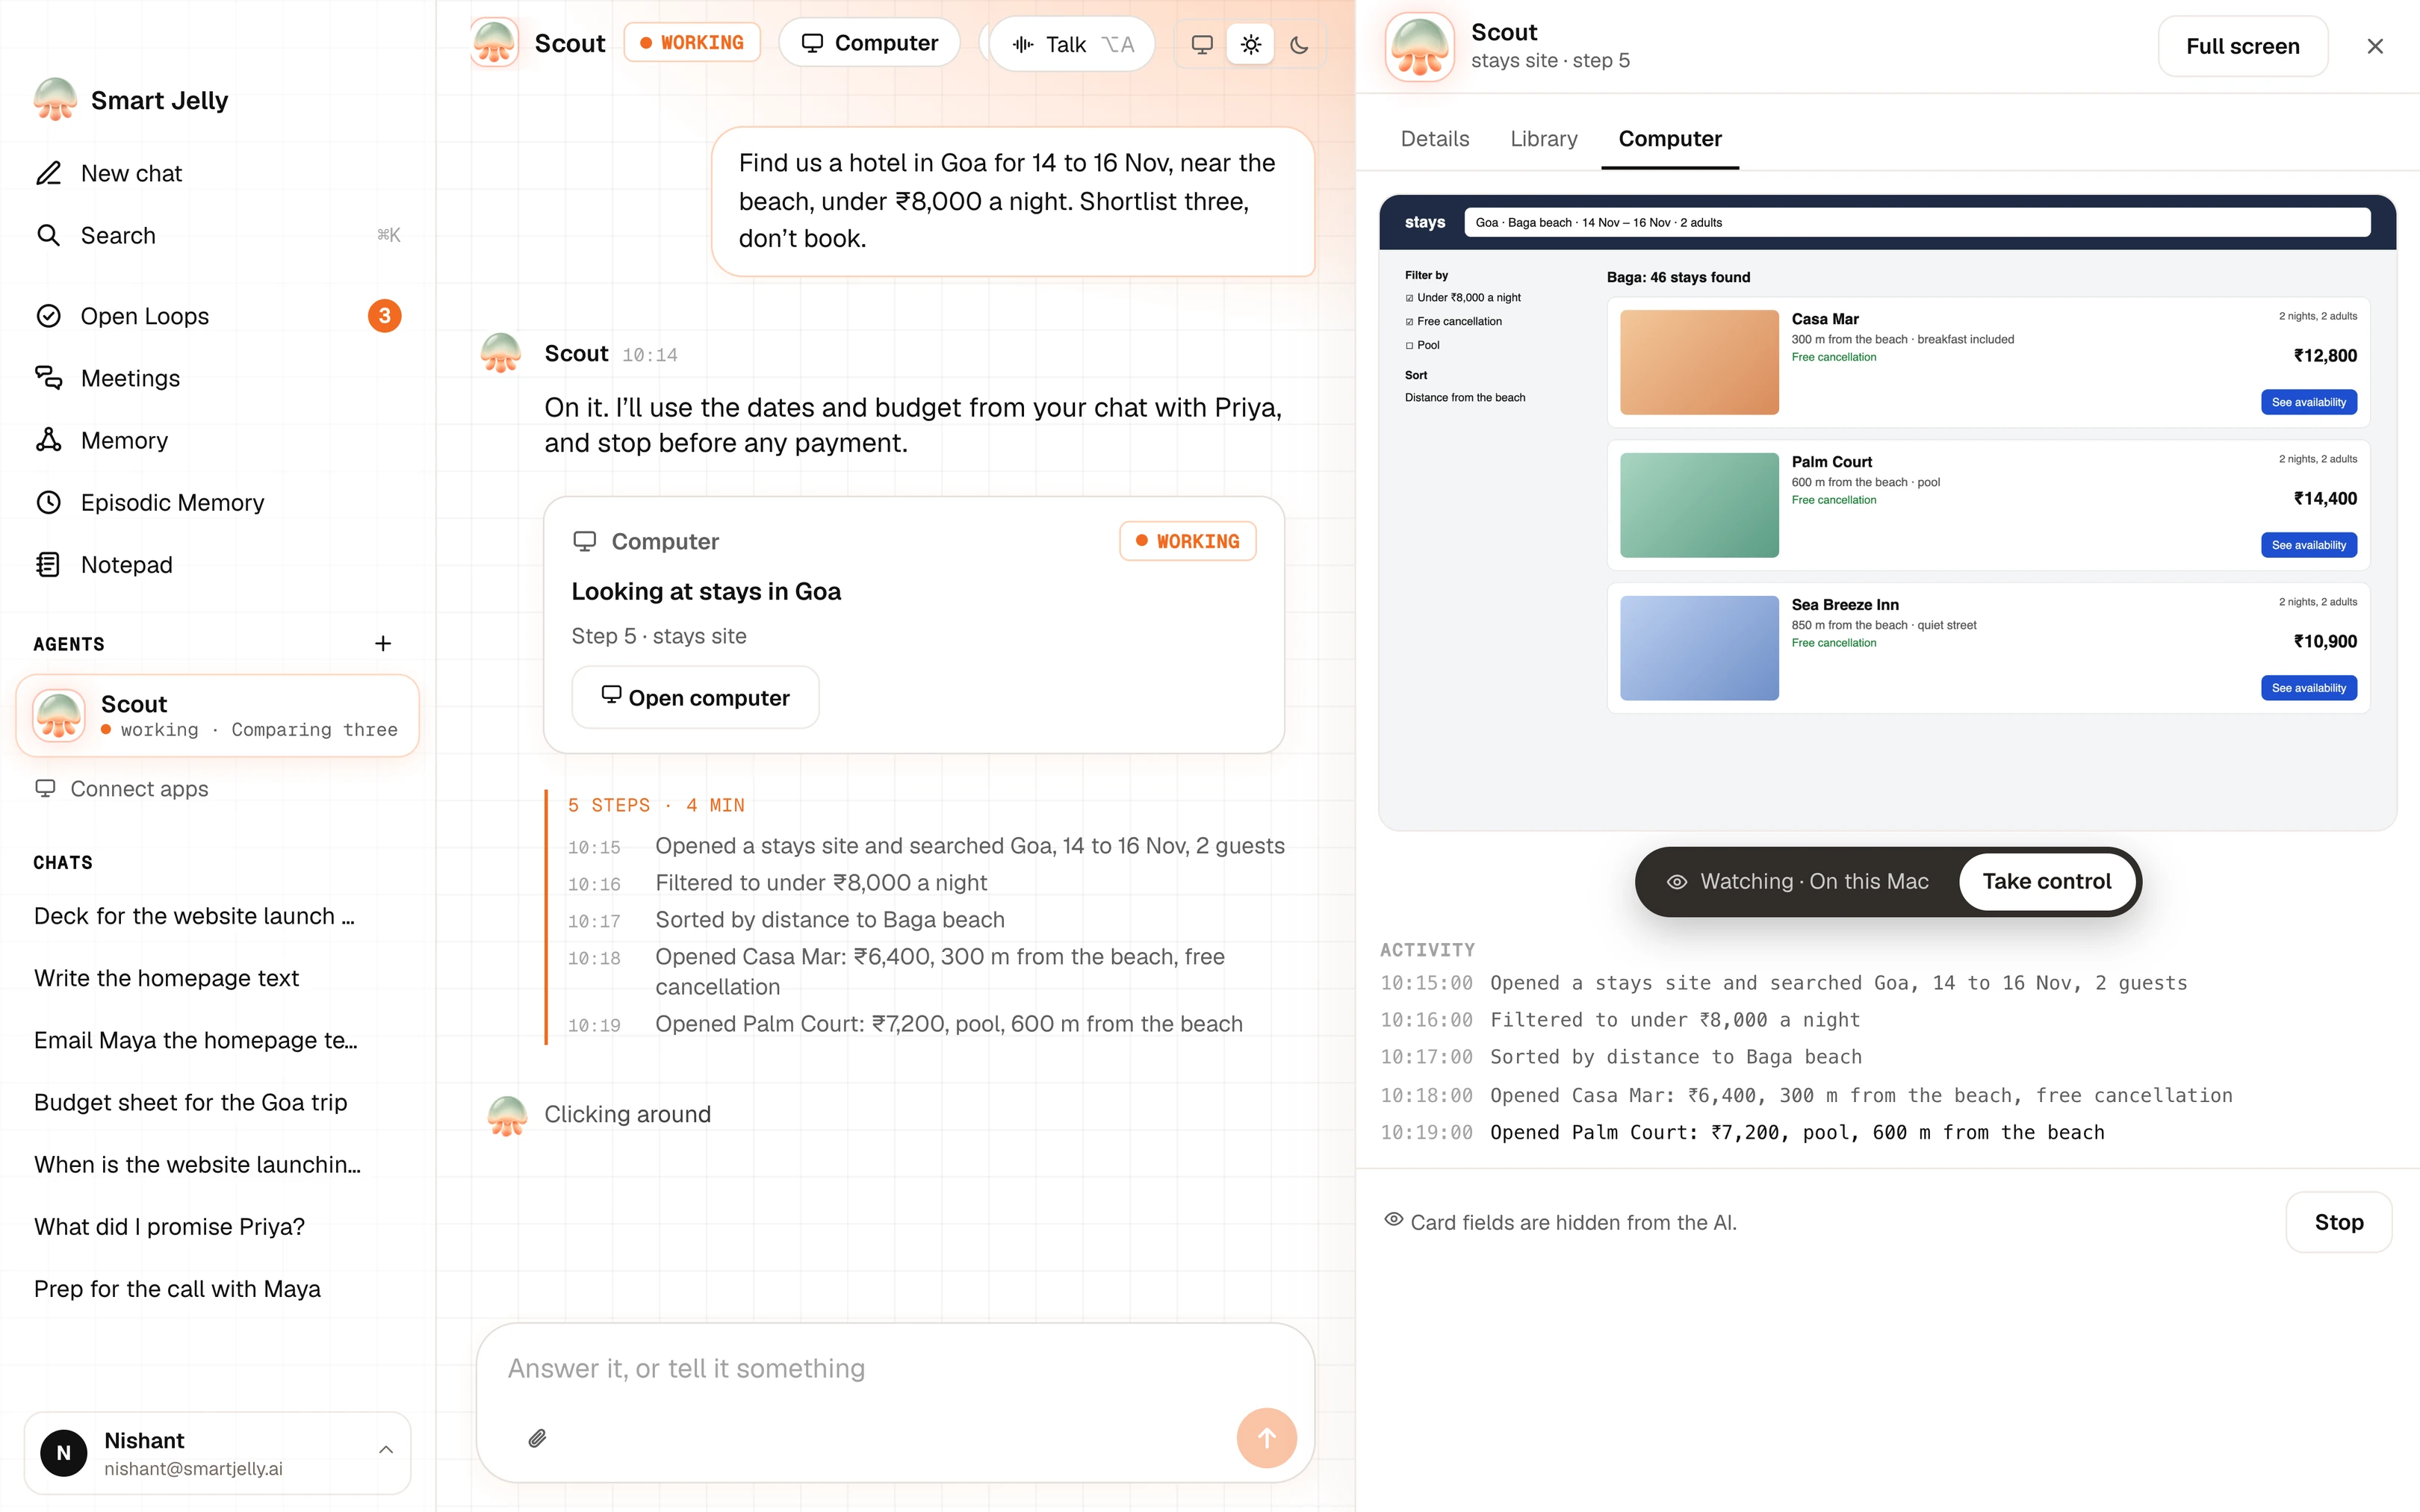Switch to light theme with the sun icon
Viewport: 2420px width, 1512px height.
(1251, 44)
